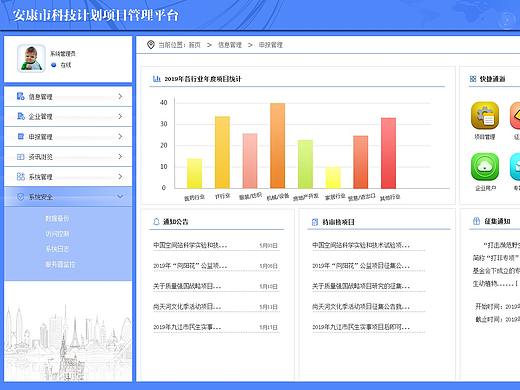Open the 访问控制 submenu item
The height and width of the screenshot is (390, 520).
(x=57, y=234)
